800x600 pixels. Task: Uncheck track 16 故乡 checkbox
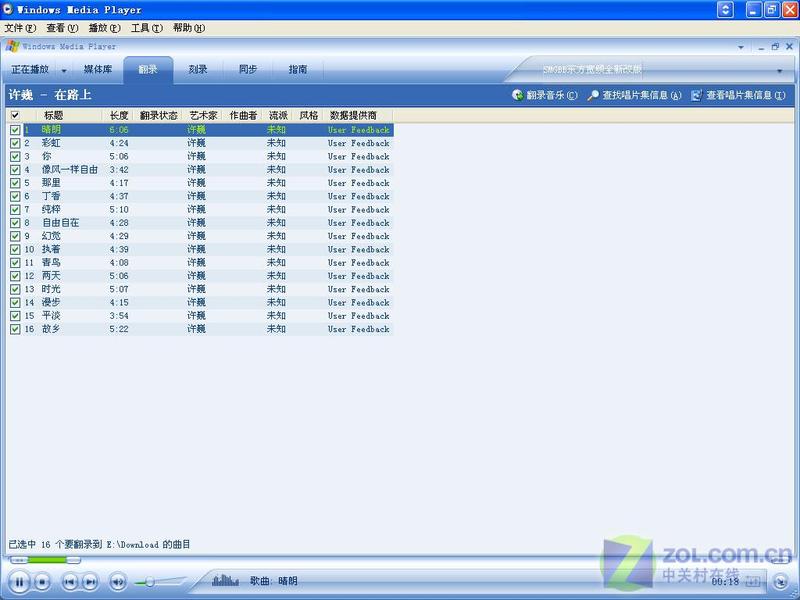[x=15, y=329]
